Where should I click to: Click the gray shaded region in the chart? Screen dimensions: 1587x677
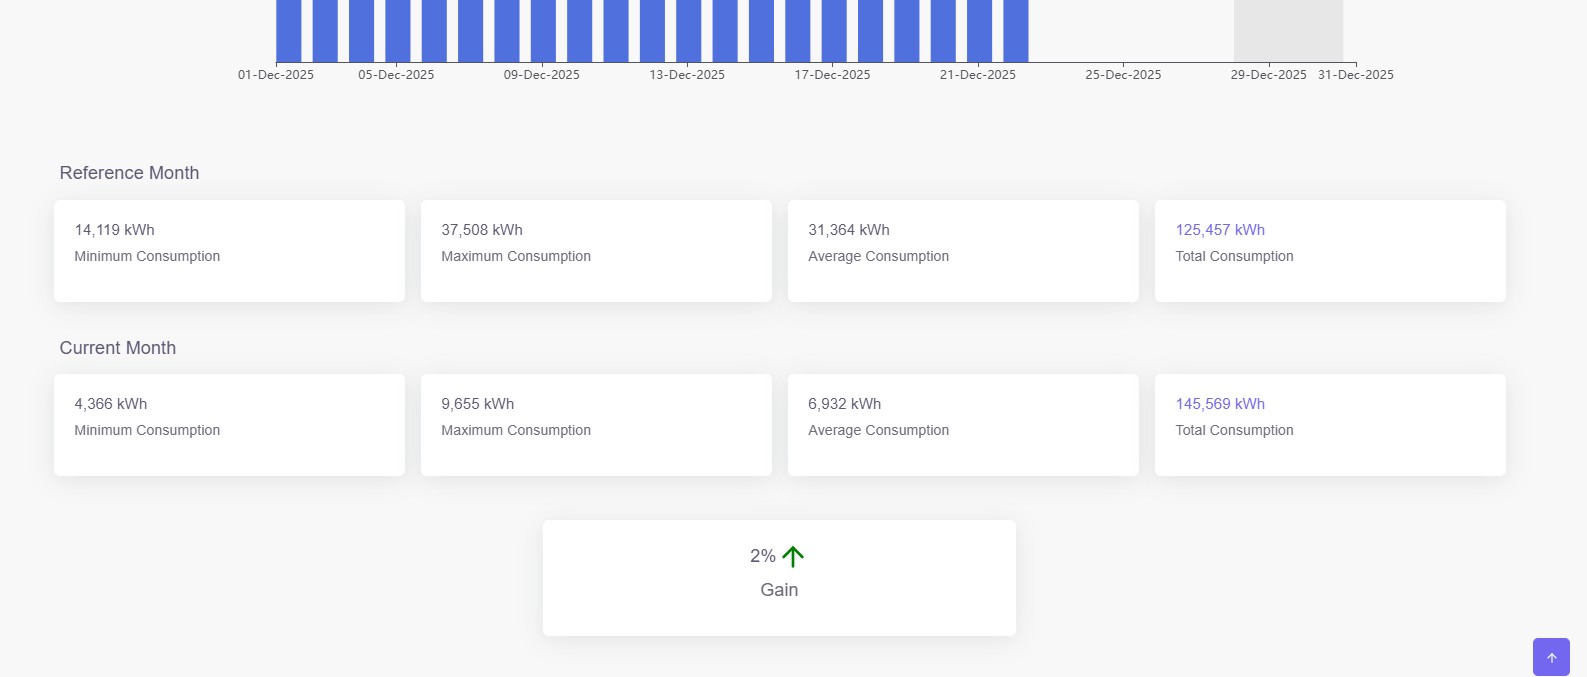coord(1288,30)
